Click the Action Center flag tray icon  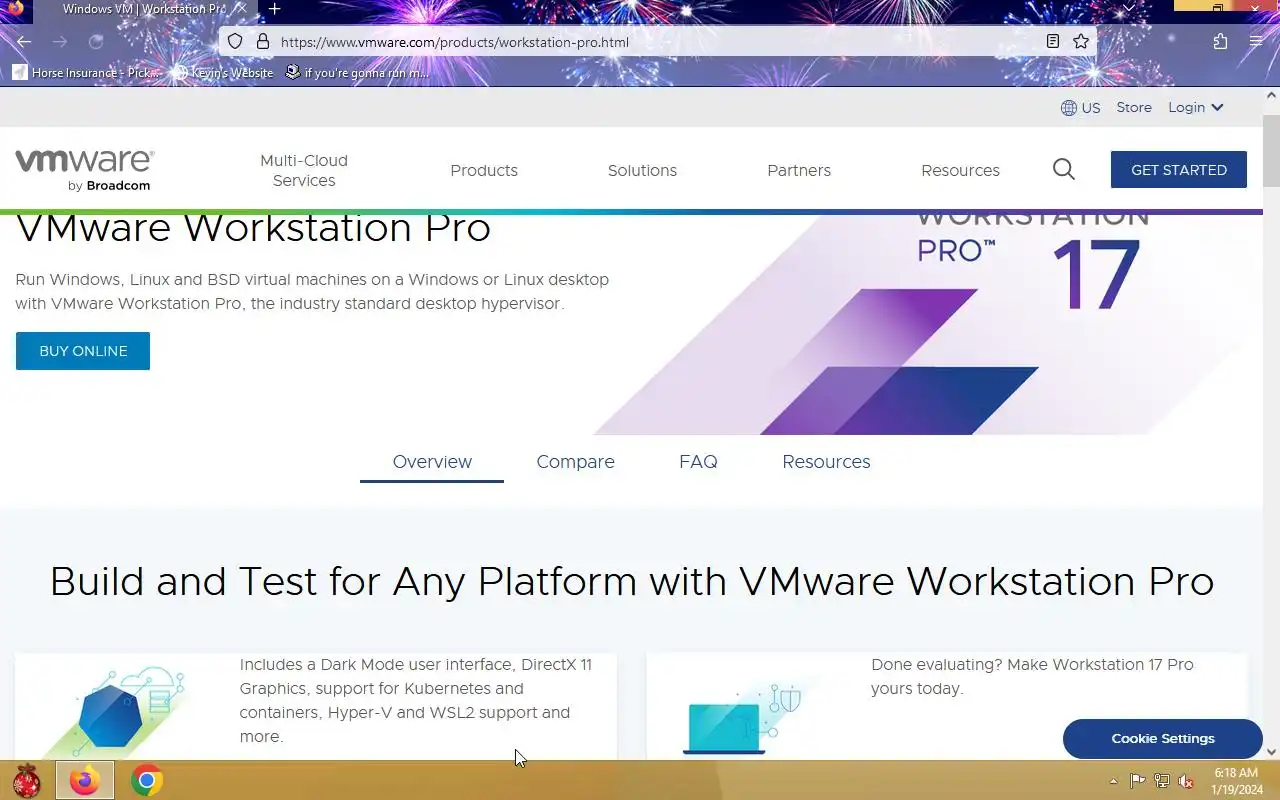pyautogui.click(x=1138, y=781)
